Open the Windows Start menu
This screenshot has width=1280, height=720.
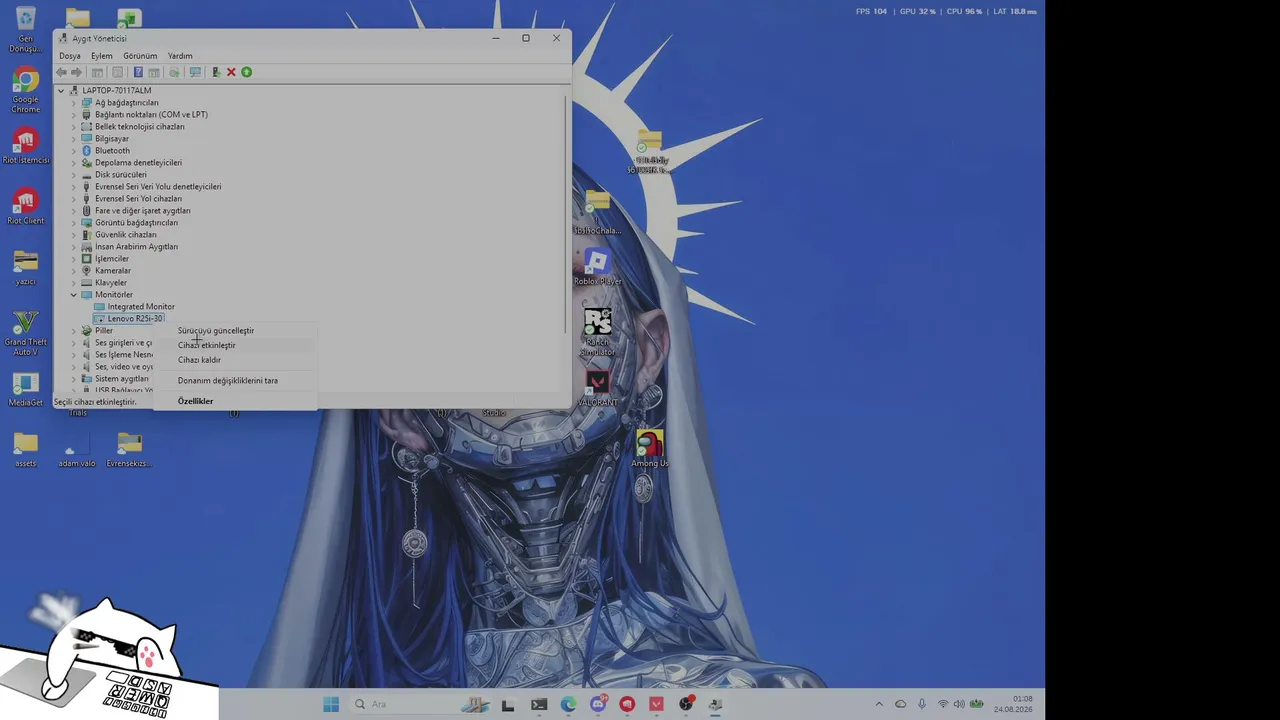pos(331,704)
